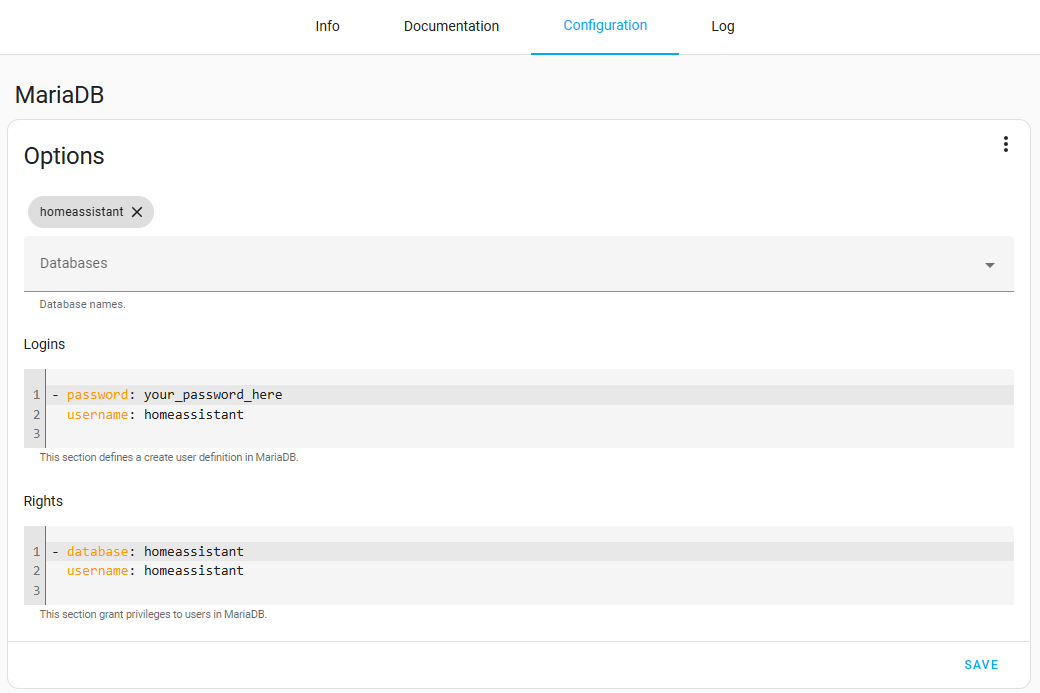Open the Documentation tab

point(451,27)
